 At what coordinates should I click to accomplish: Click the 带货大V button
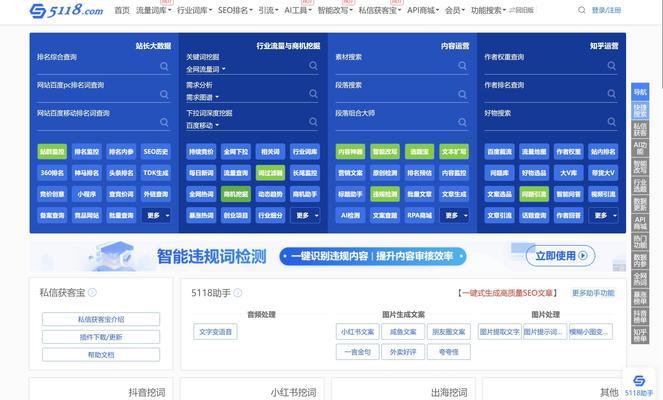coord(603,173)
